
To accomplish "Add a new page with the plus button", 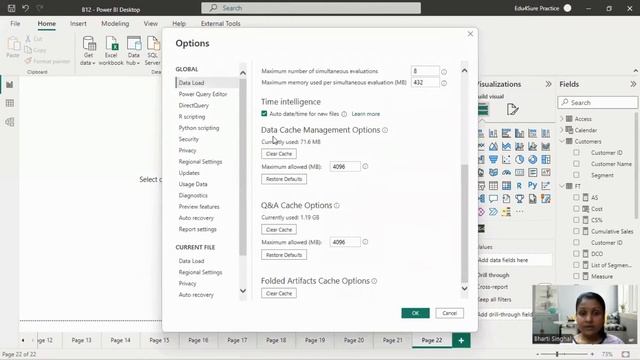I will (461, 340).
